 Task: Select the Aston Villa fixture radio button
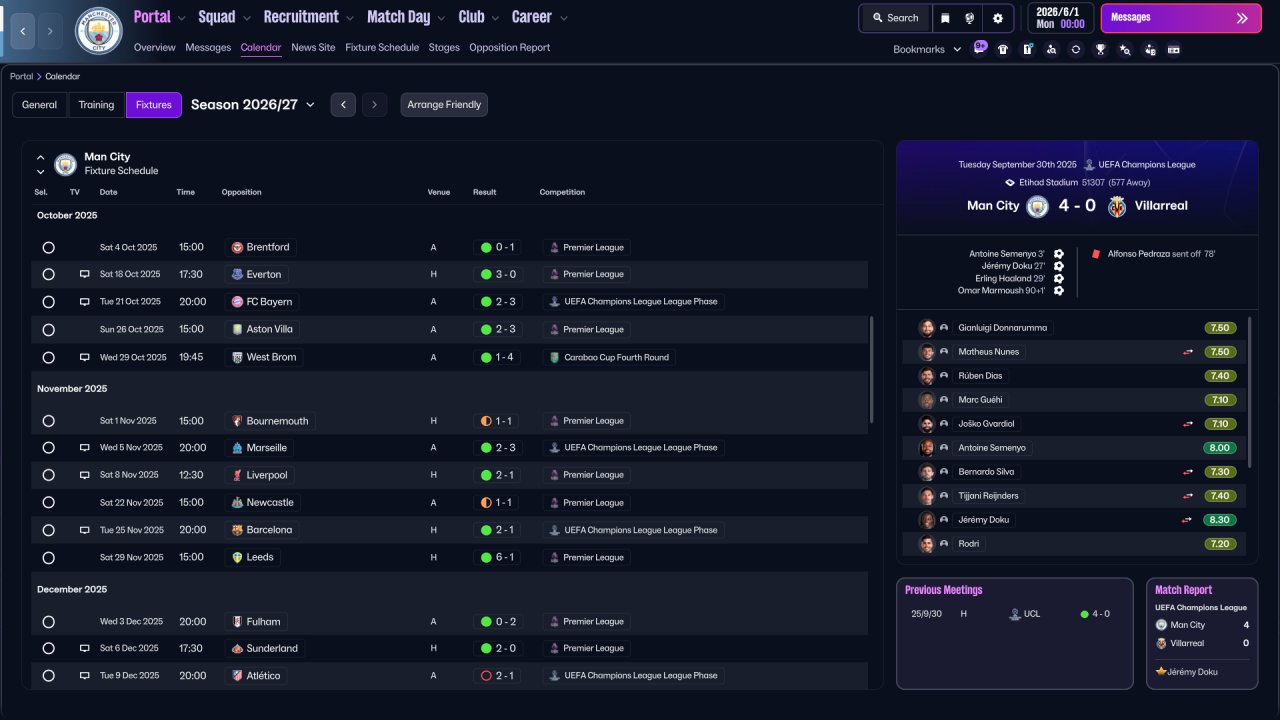pos(48,329)
